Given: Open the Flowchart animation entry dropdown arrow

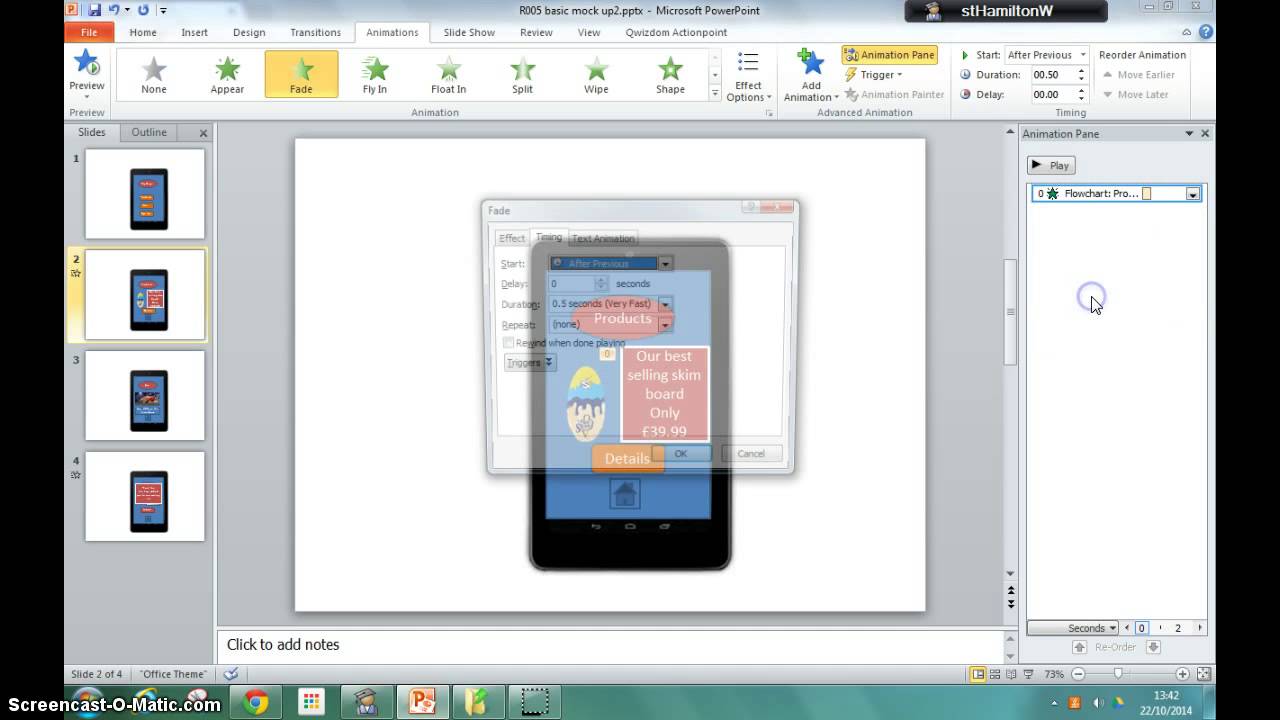Looking at the screenshot, I should tap(1193, 194).
